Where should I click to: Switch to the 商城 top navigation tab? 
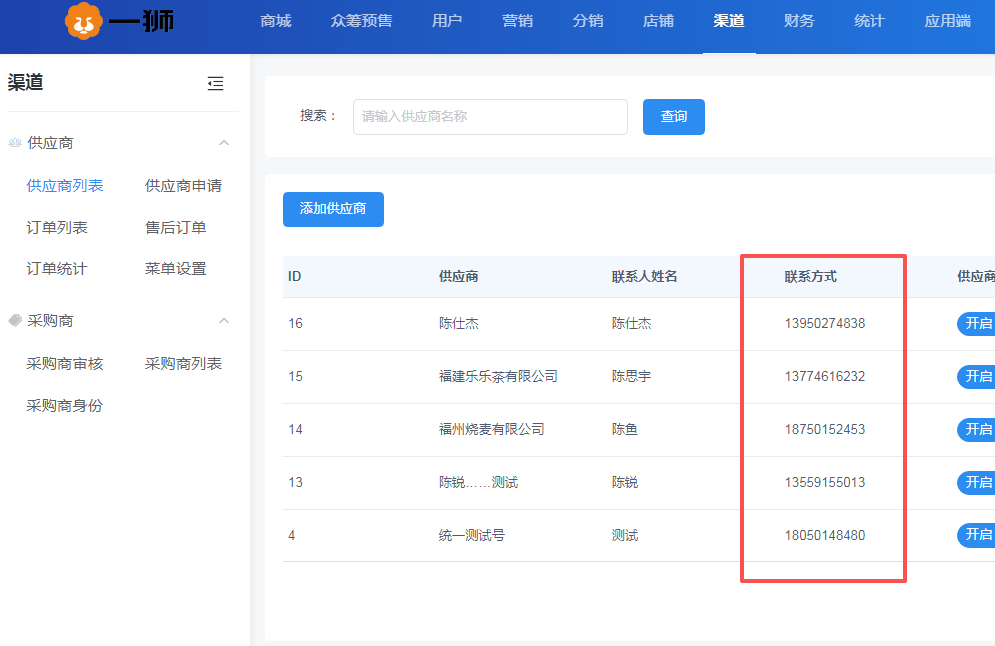tap(275, 21)
